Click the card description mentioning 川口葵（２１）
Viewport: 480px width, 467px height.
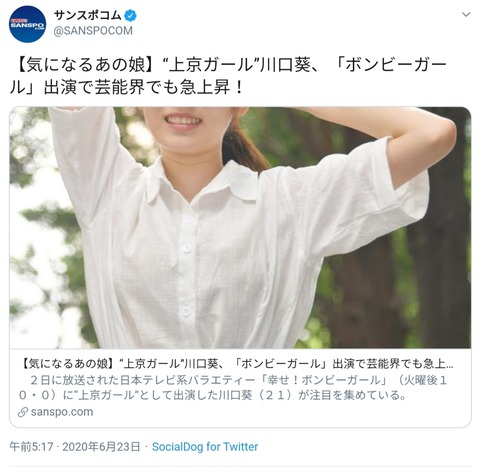click(x=233, y=388)
